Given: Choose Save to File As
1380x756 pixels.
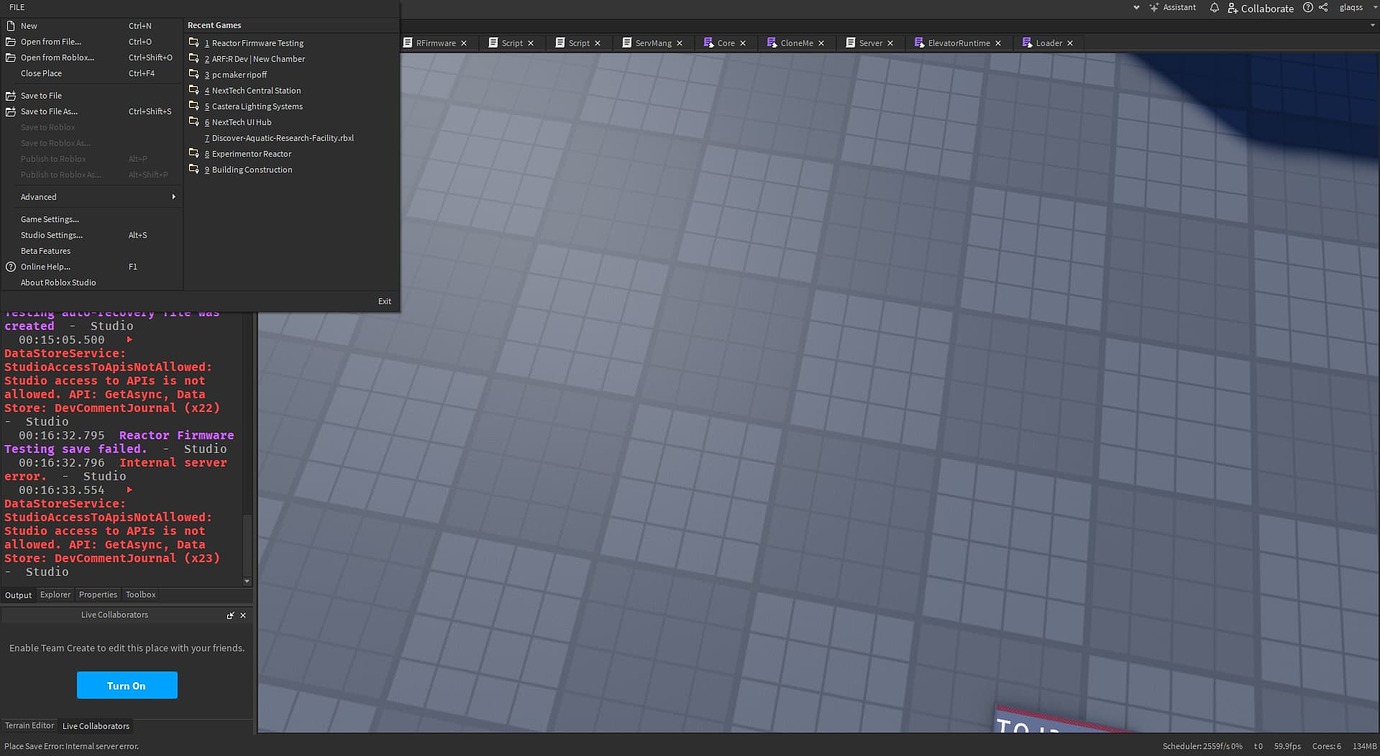Looking at the screenshot, I should coord(92,112).
